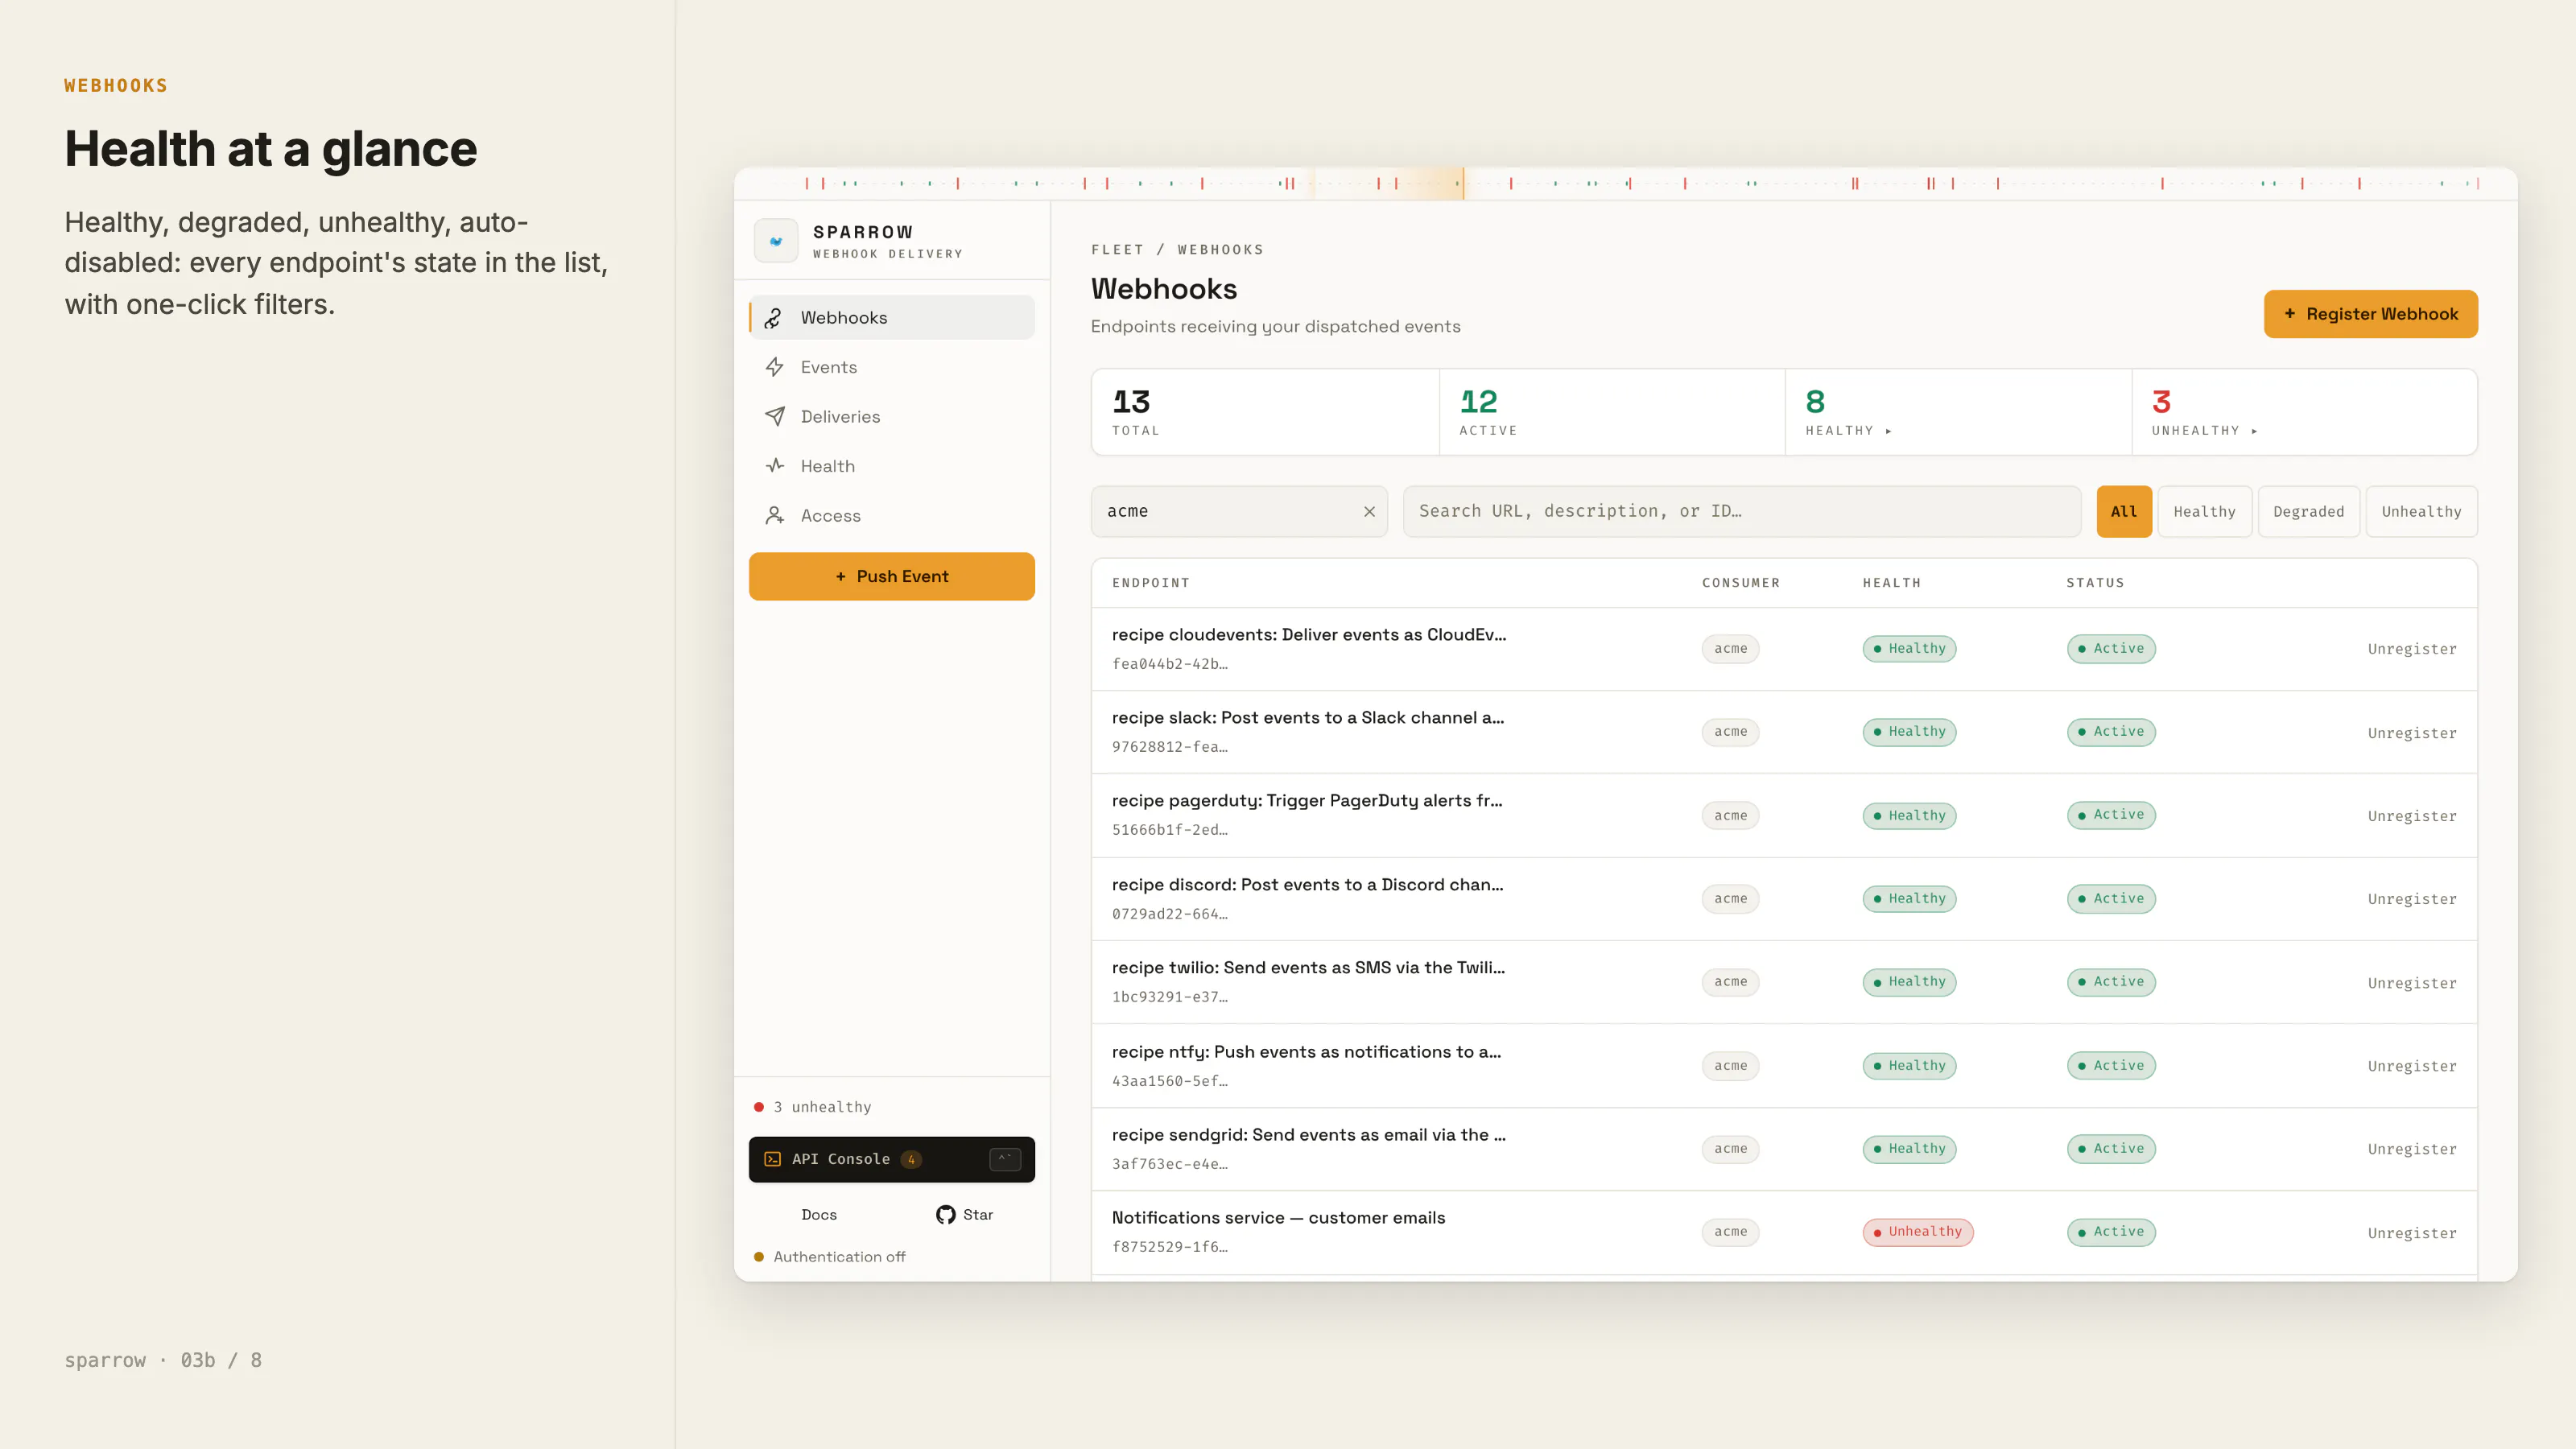
Task: Click the highlighted marker on the event timeline
Action: [1463, 184]
